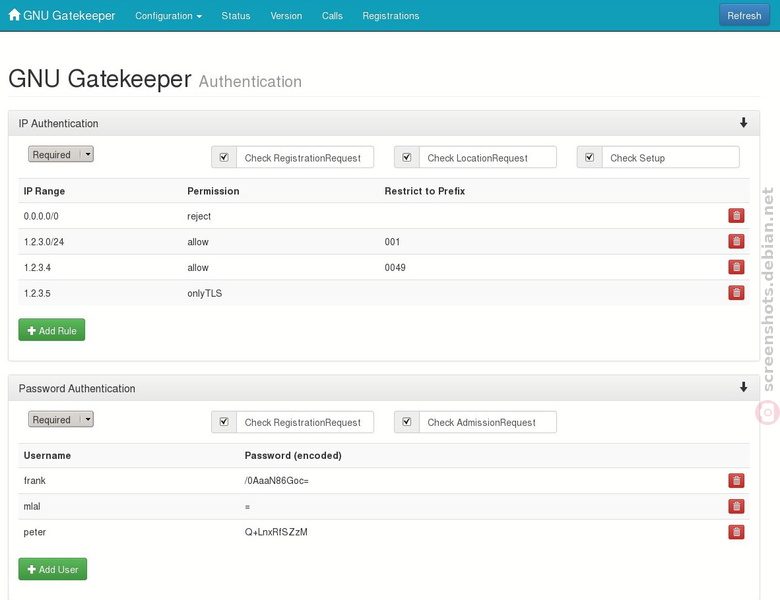
Task: Open the Configuration dropdown menu
Action: point(168,16)
